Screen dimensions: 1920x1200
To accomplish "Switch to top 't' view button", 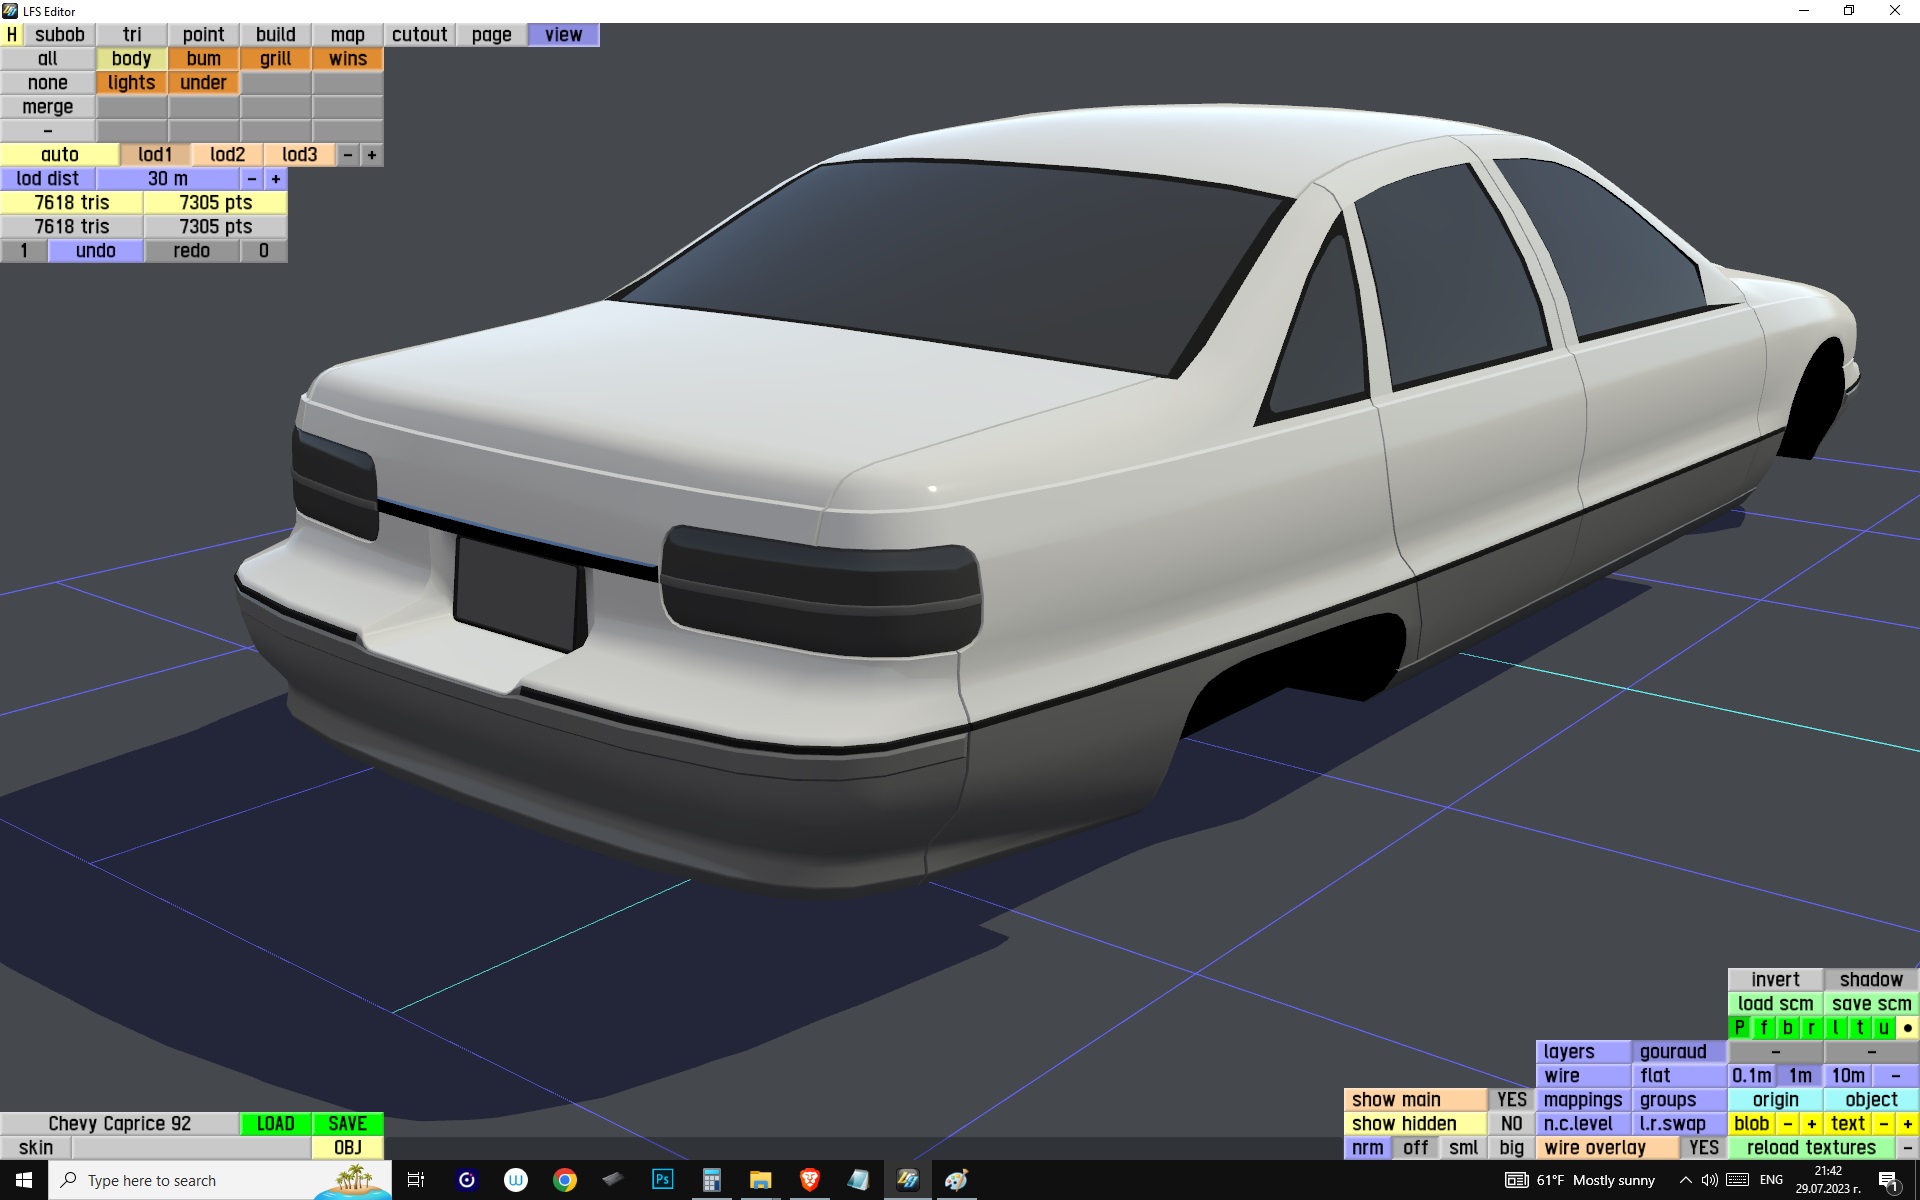I will pos(1859,1028).
